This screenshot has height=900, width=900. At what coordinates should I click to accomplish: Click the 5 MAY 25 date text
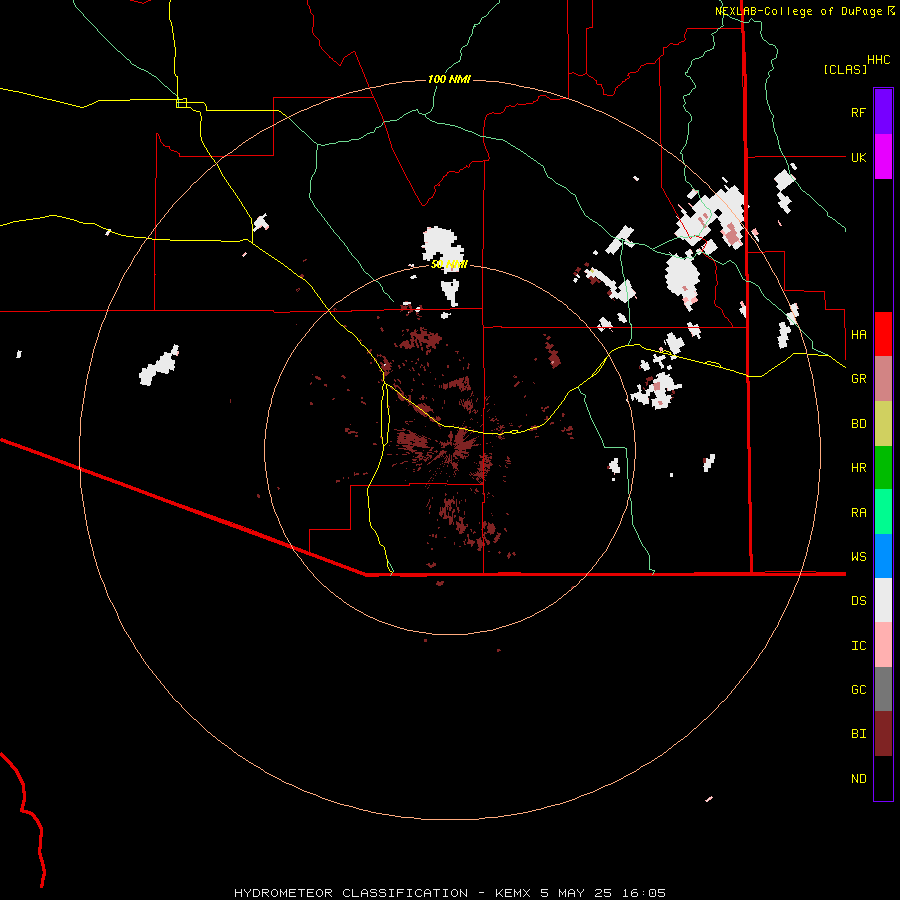click(x=576, y=893)
